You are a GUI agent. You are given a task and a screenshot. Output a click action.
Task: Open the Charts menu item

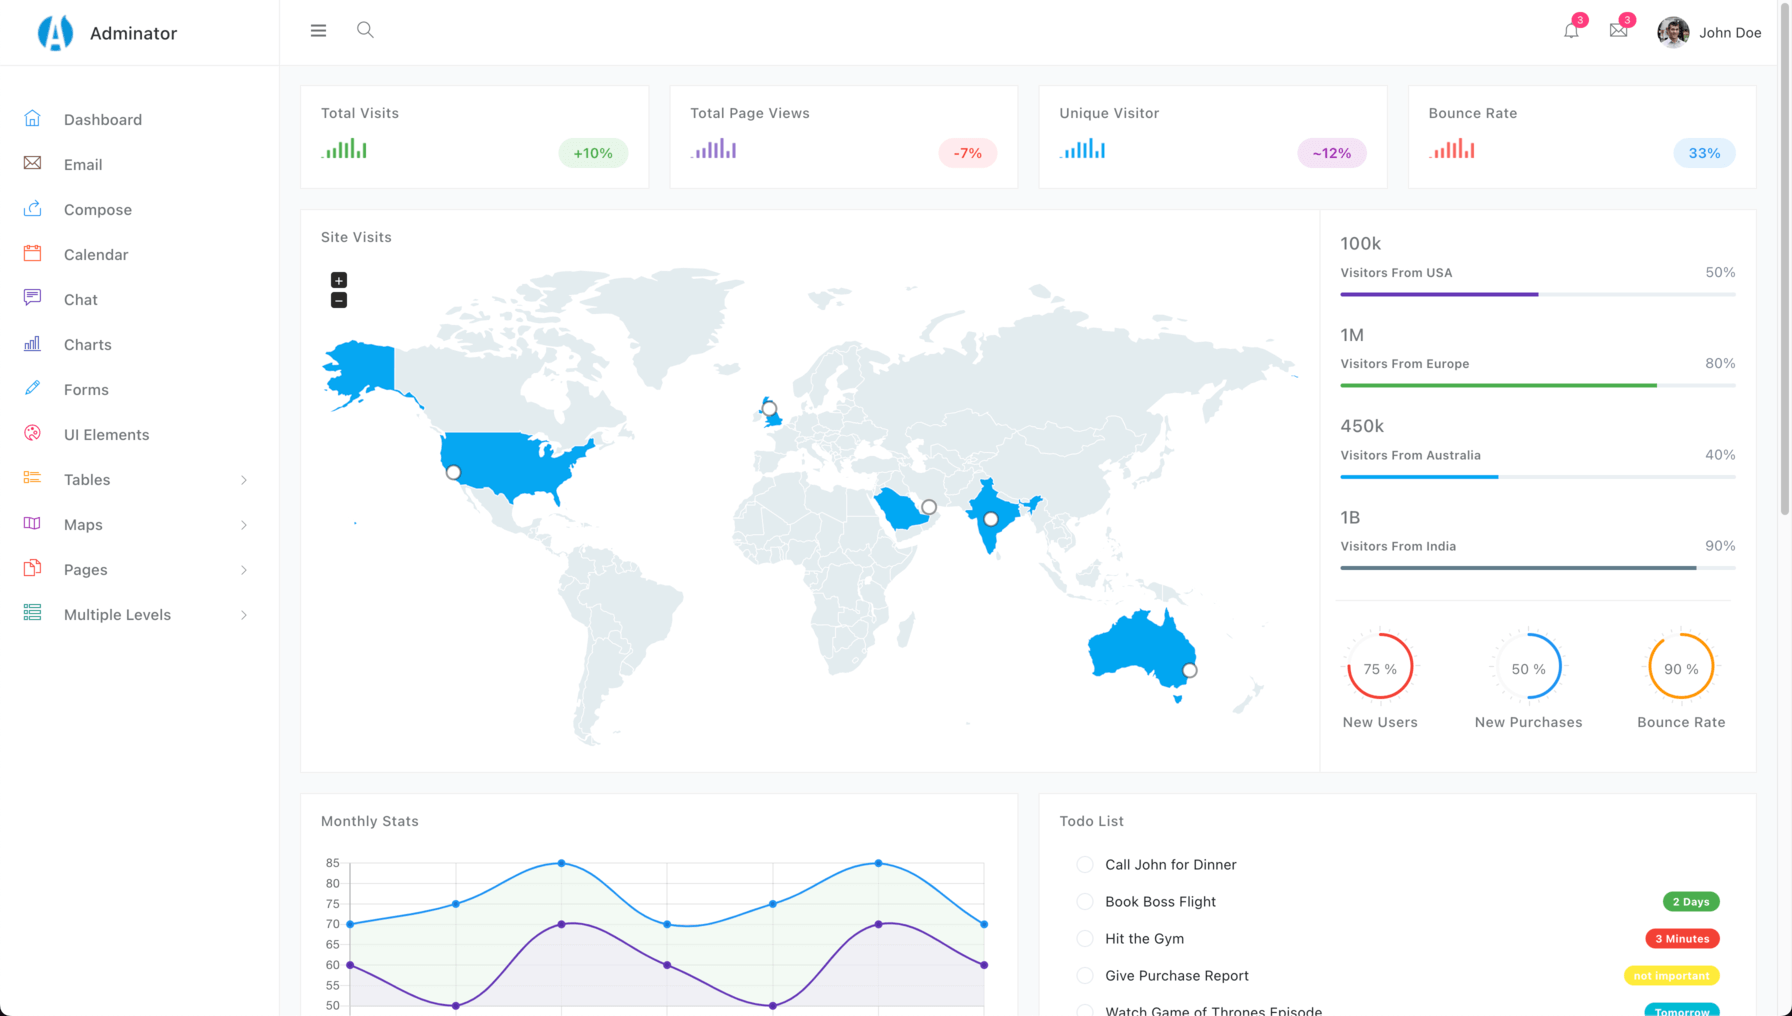(x=87, y=345)
